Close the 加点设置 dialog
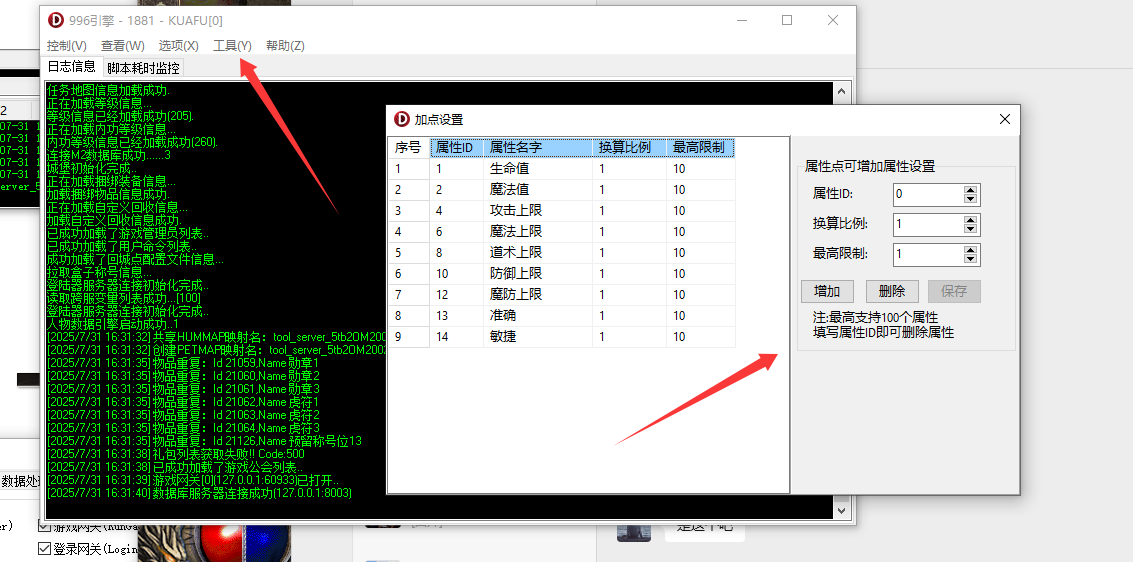1133x562 pixels. click(1004, 119)
